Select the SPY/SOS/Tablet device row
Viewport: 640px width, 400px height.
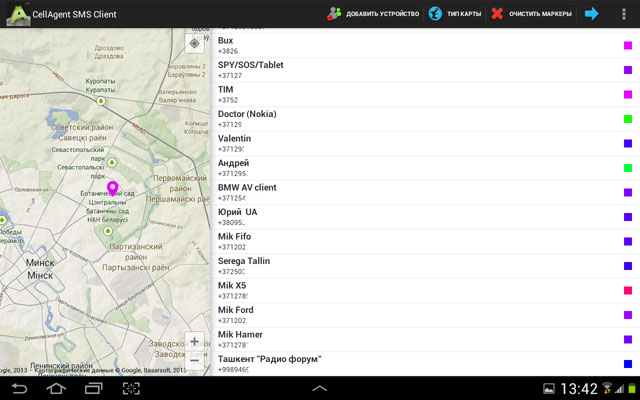click(x=425, y=70)
